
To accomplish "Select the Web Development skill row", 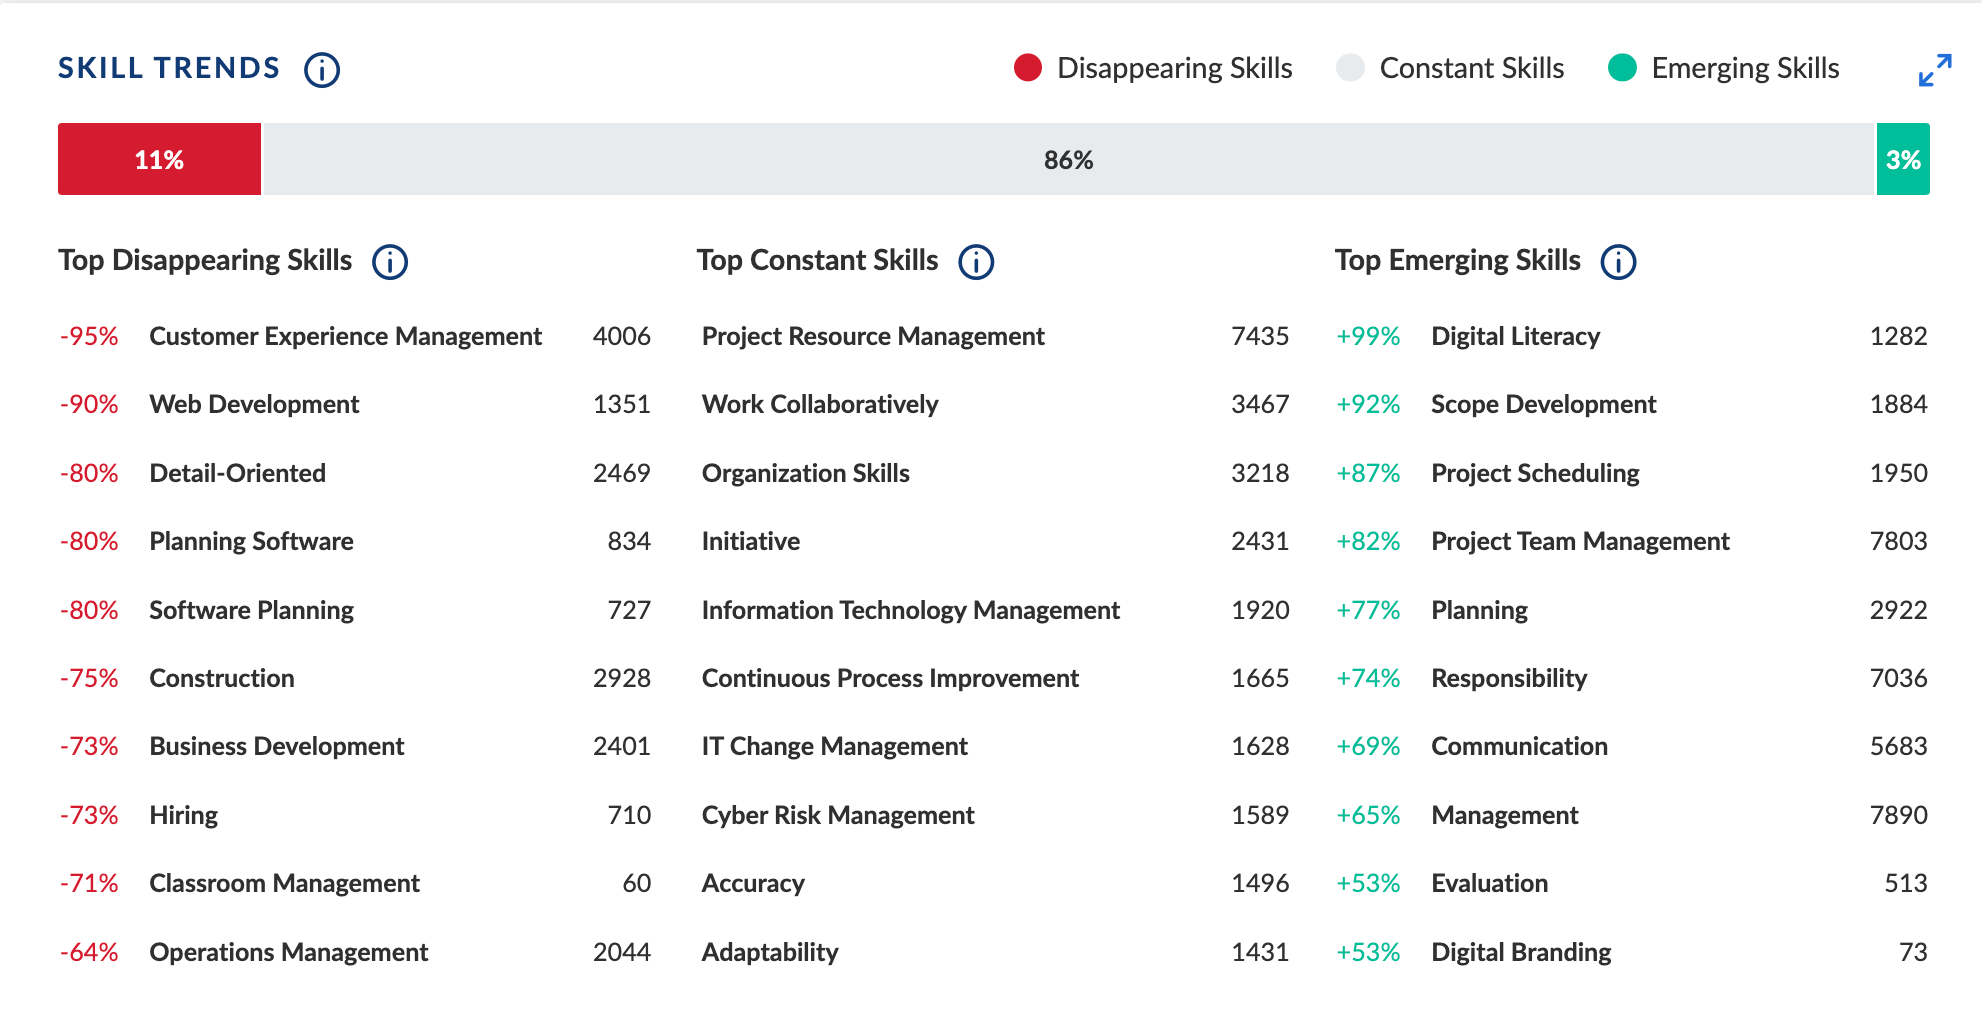I will pos(355,404).
